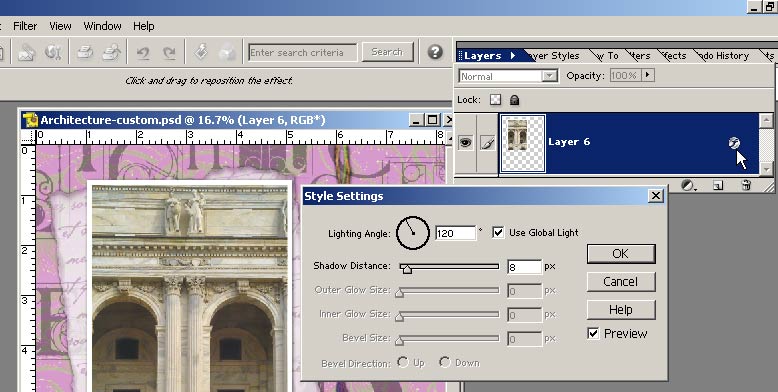Click the Outer Glow Size slider
Viewport: 778px width, 392px height.
[x=449, y=290]
